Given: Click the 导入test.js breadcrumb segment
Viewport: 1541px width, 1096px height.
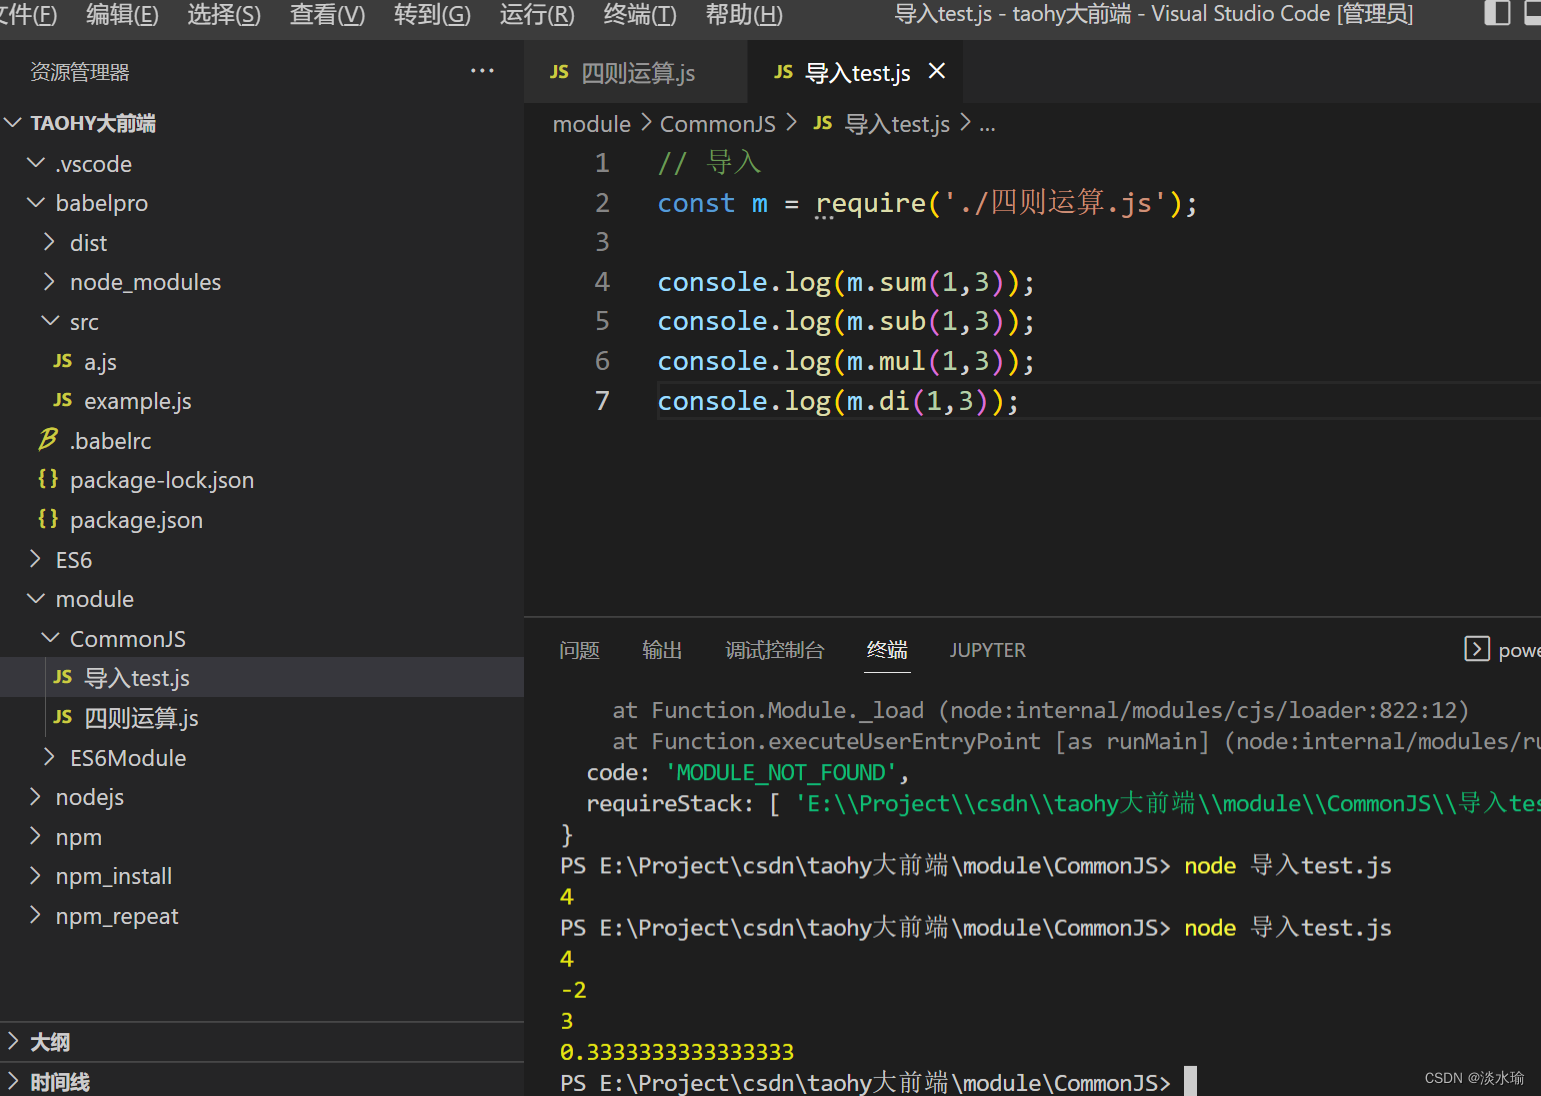Looking at the screenshot, I should 897,124.
